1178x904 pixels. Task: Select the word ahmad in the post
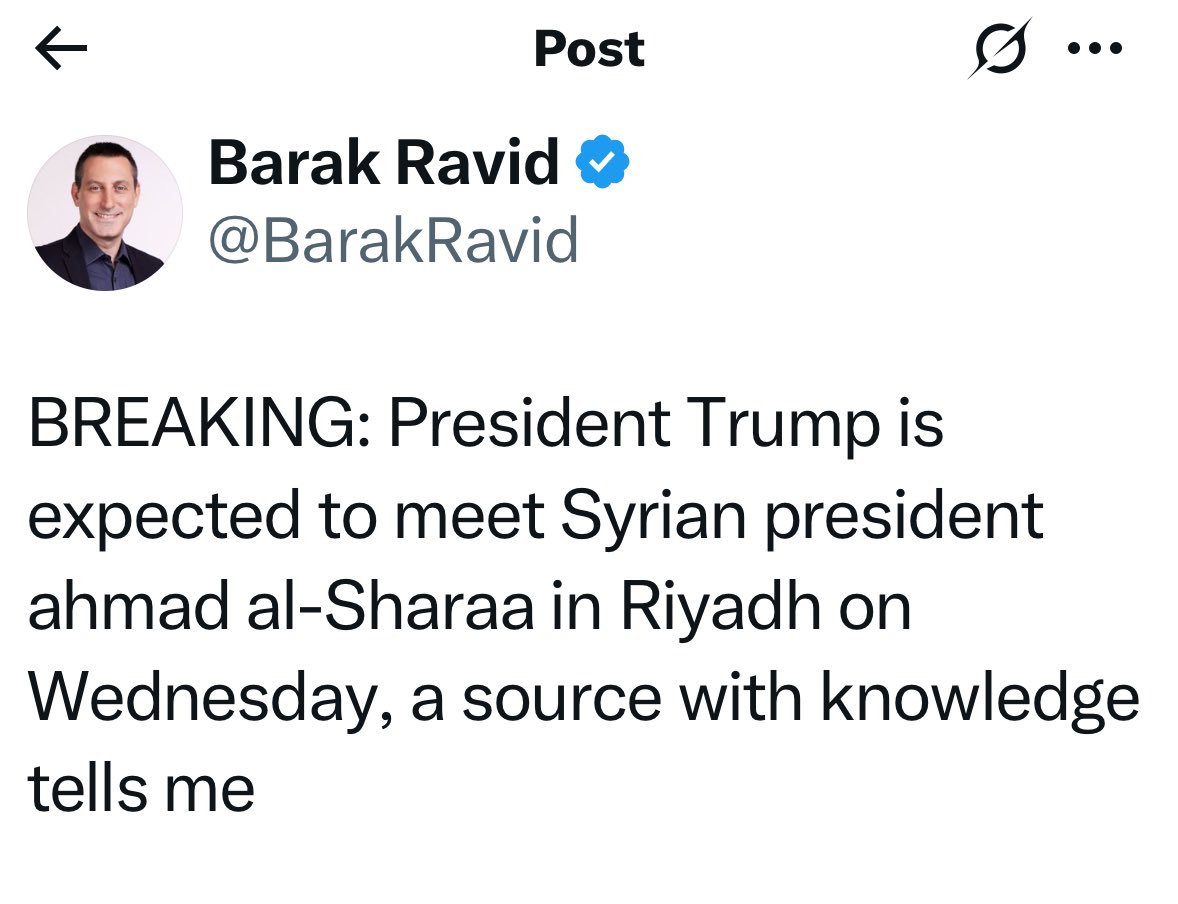122,608
